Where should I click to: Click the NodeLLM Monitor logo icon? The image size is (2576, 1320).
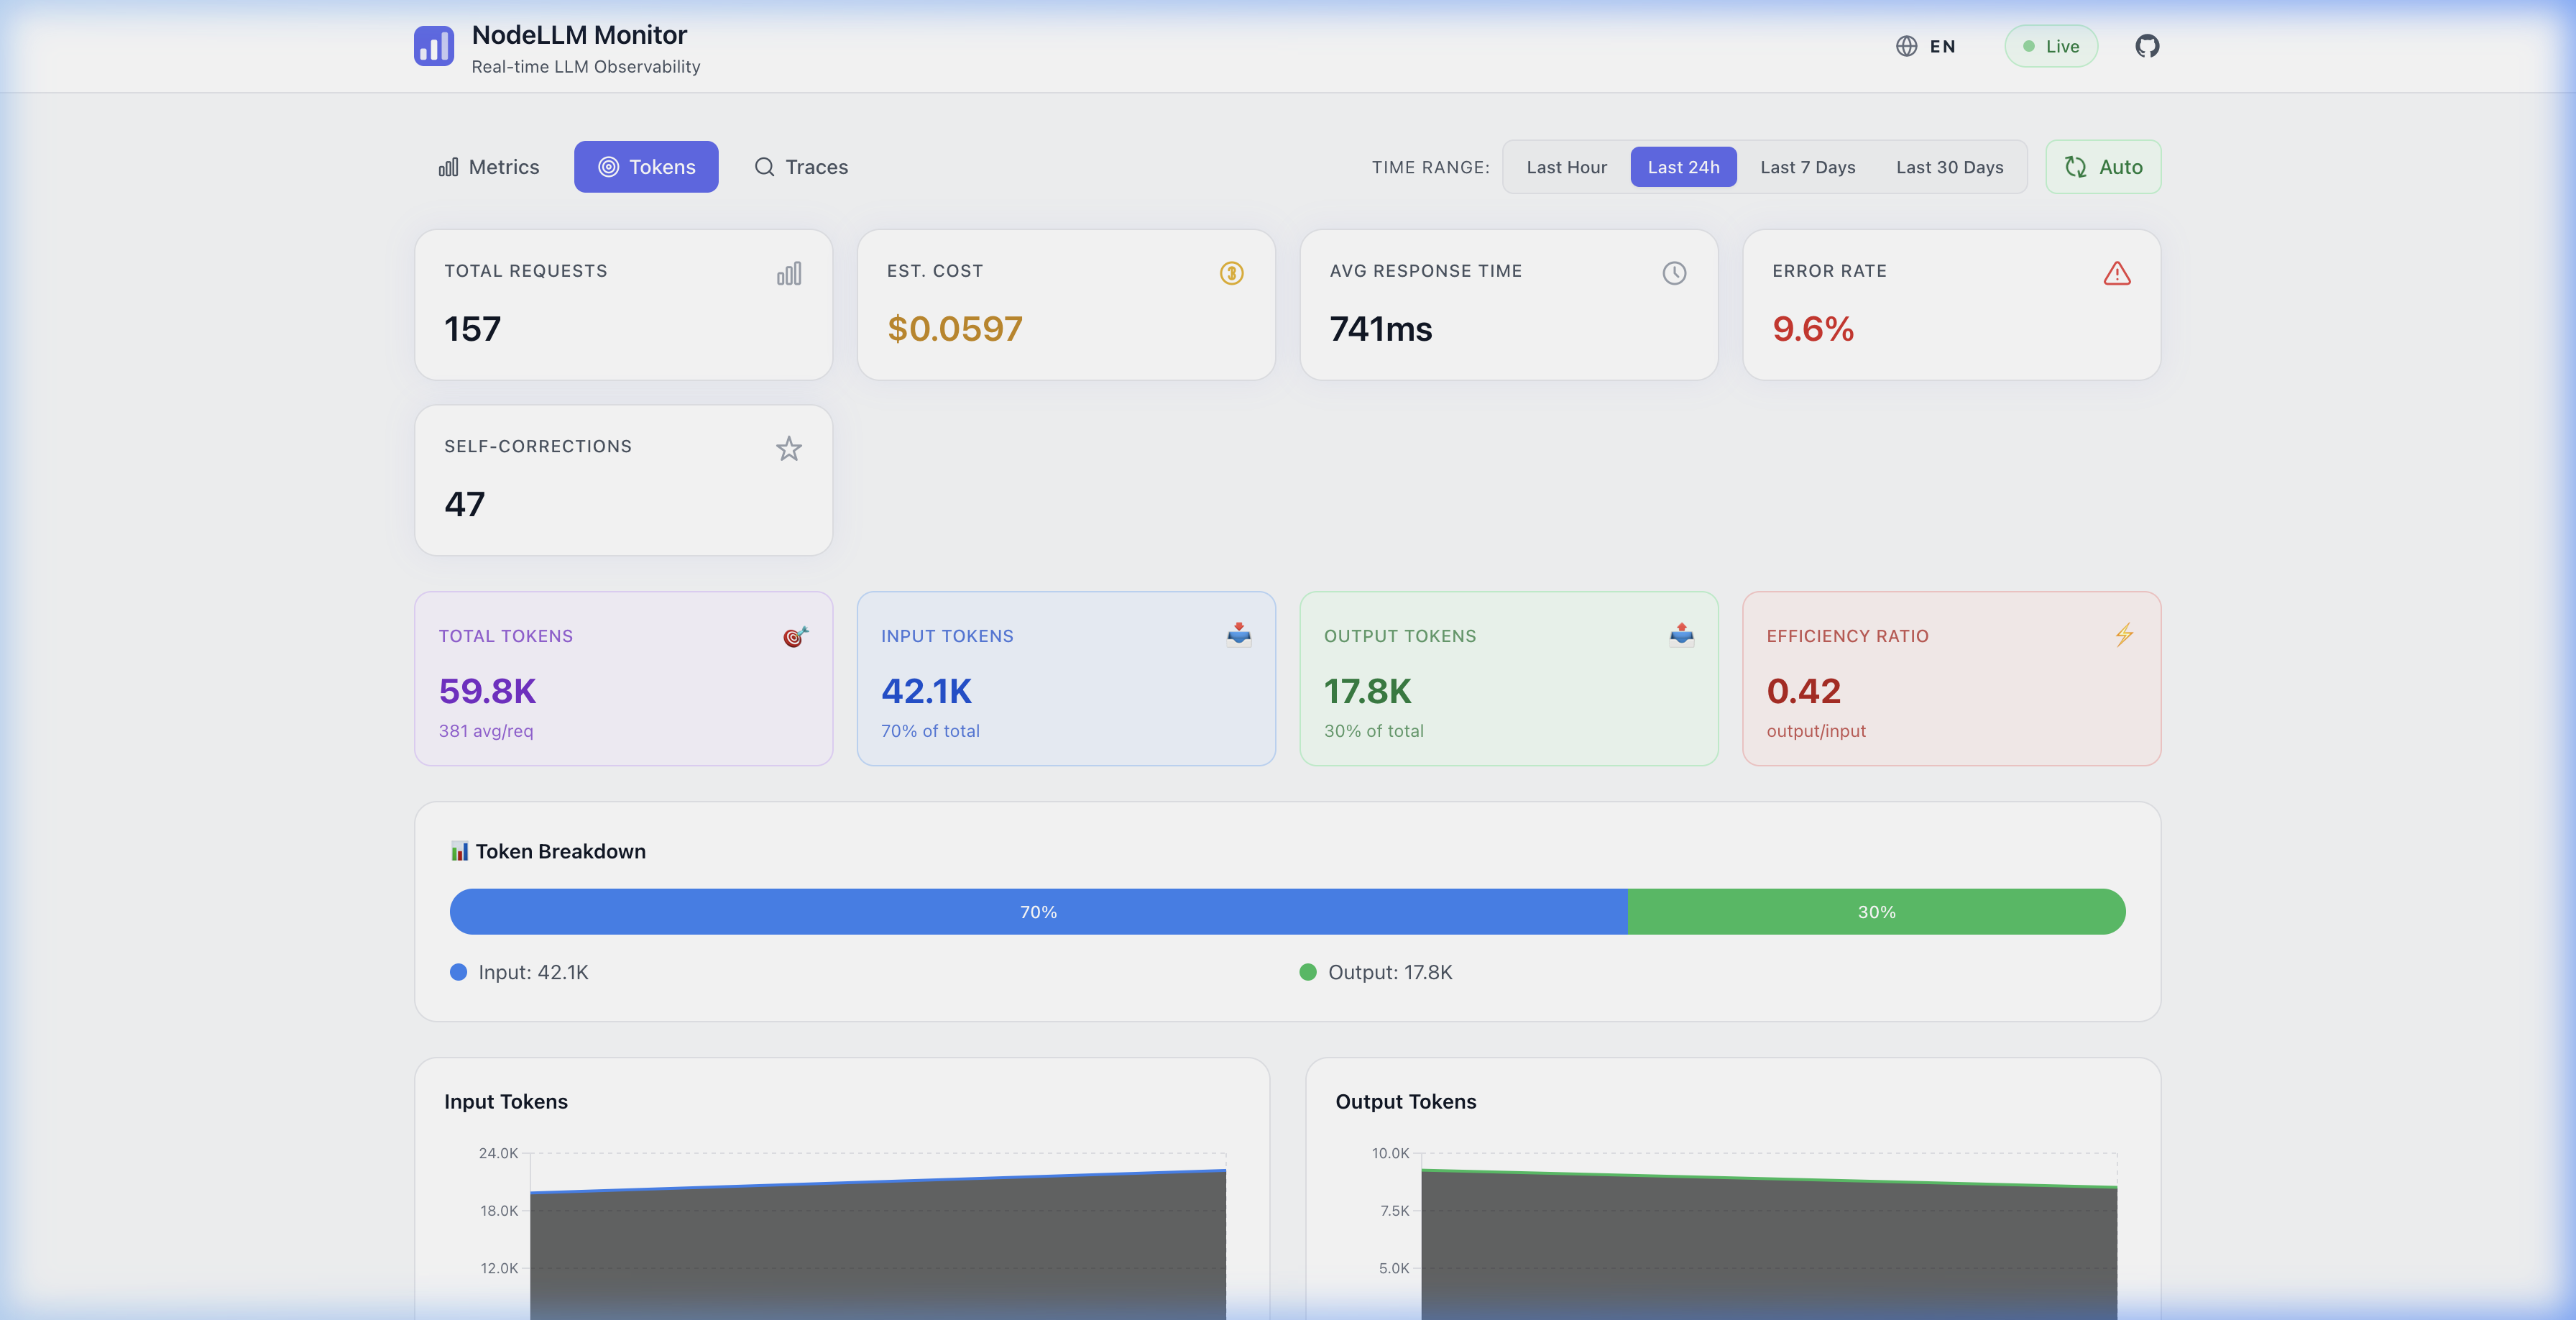(x=434, y=46)
